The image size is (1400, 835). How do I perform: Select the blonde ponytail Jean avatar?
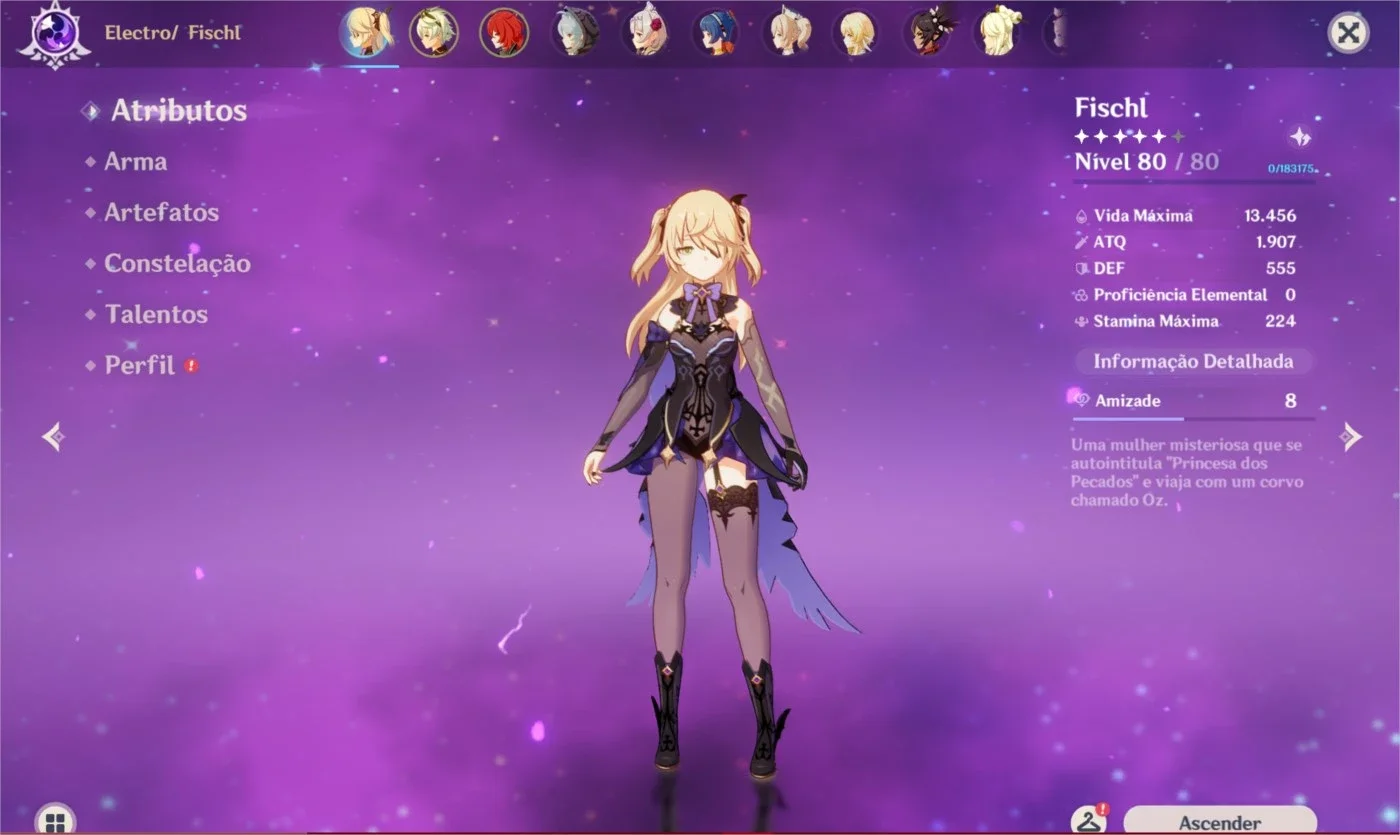tap(788, 32)
